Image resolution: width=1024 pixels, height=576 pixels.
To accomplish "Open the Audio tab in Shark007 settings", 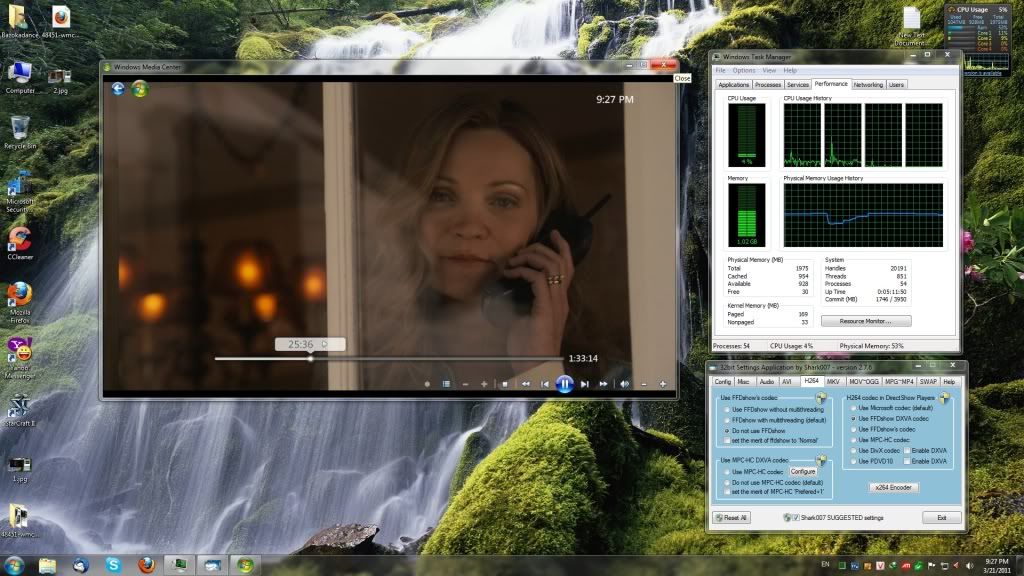I will click(x=767, y=381).
